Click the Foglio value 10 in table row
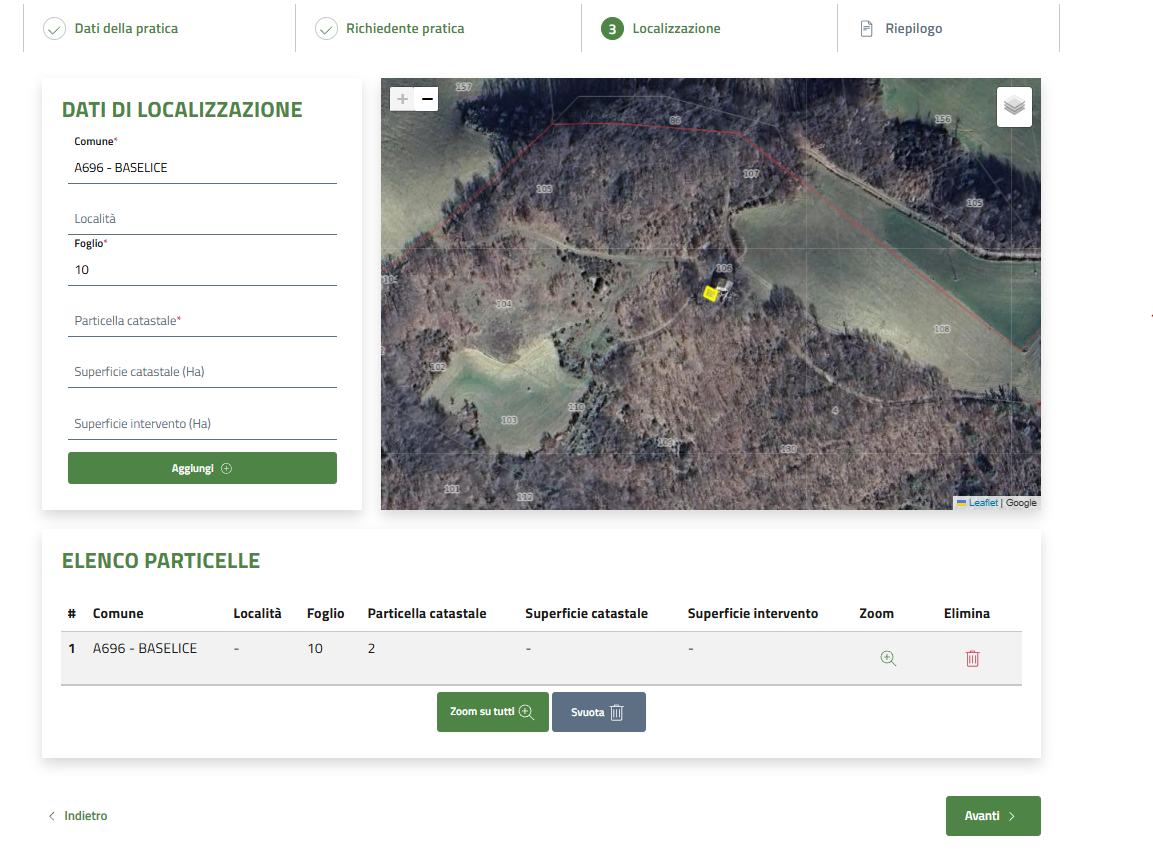The width and height of the screenshot is (1153, 852). (315, 648)
